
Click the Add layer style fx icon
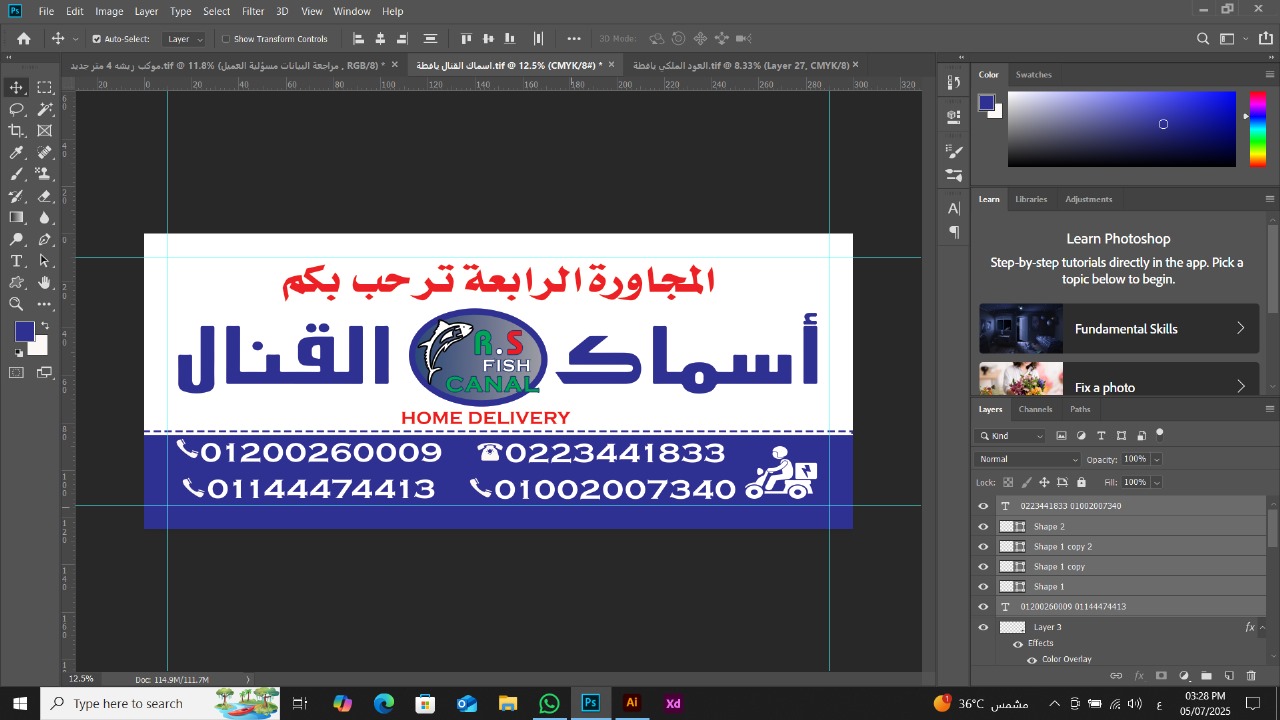point(1140,675)
